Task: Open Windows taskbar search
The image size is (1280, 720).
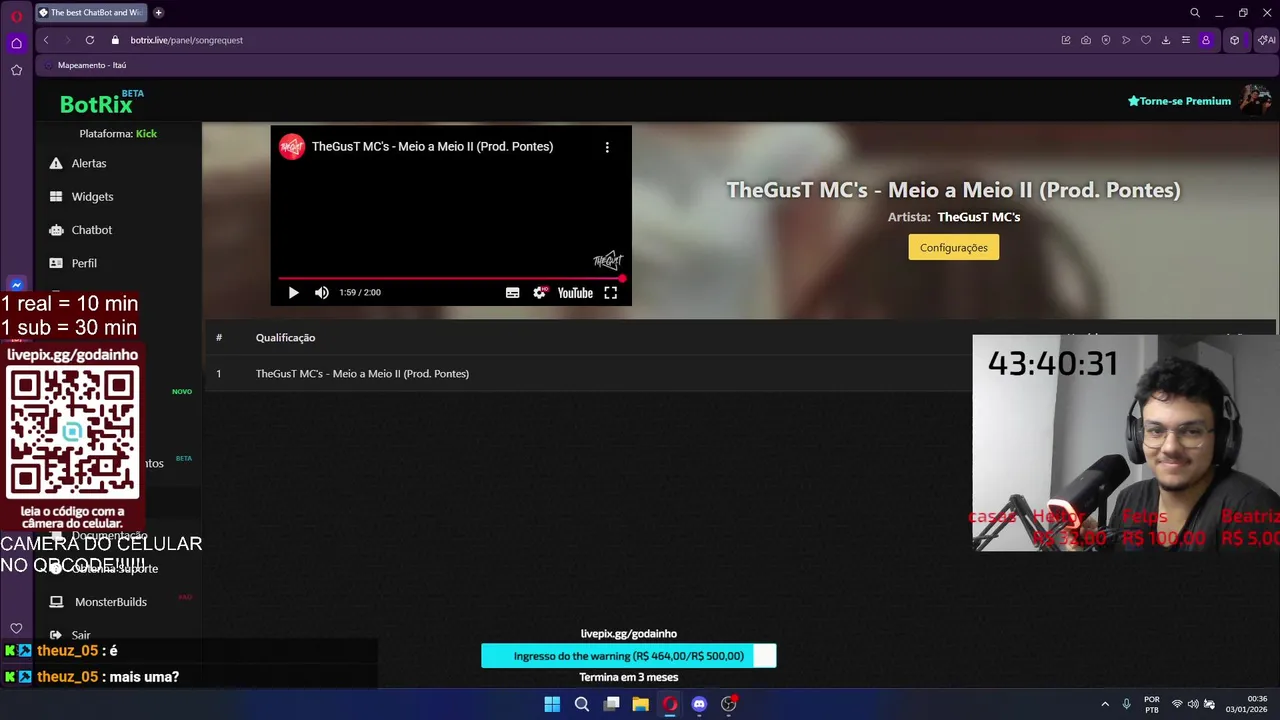Action: coord(582,704)
